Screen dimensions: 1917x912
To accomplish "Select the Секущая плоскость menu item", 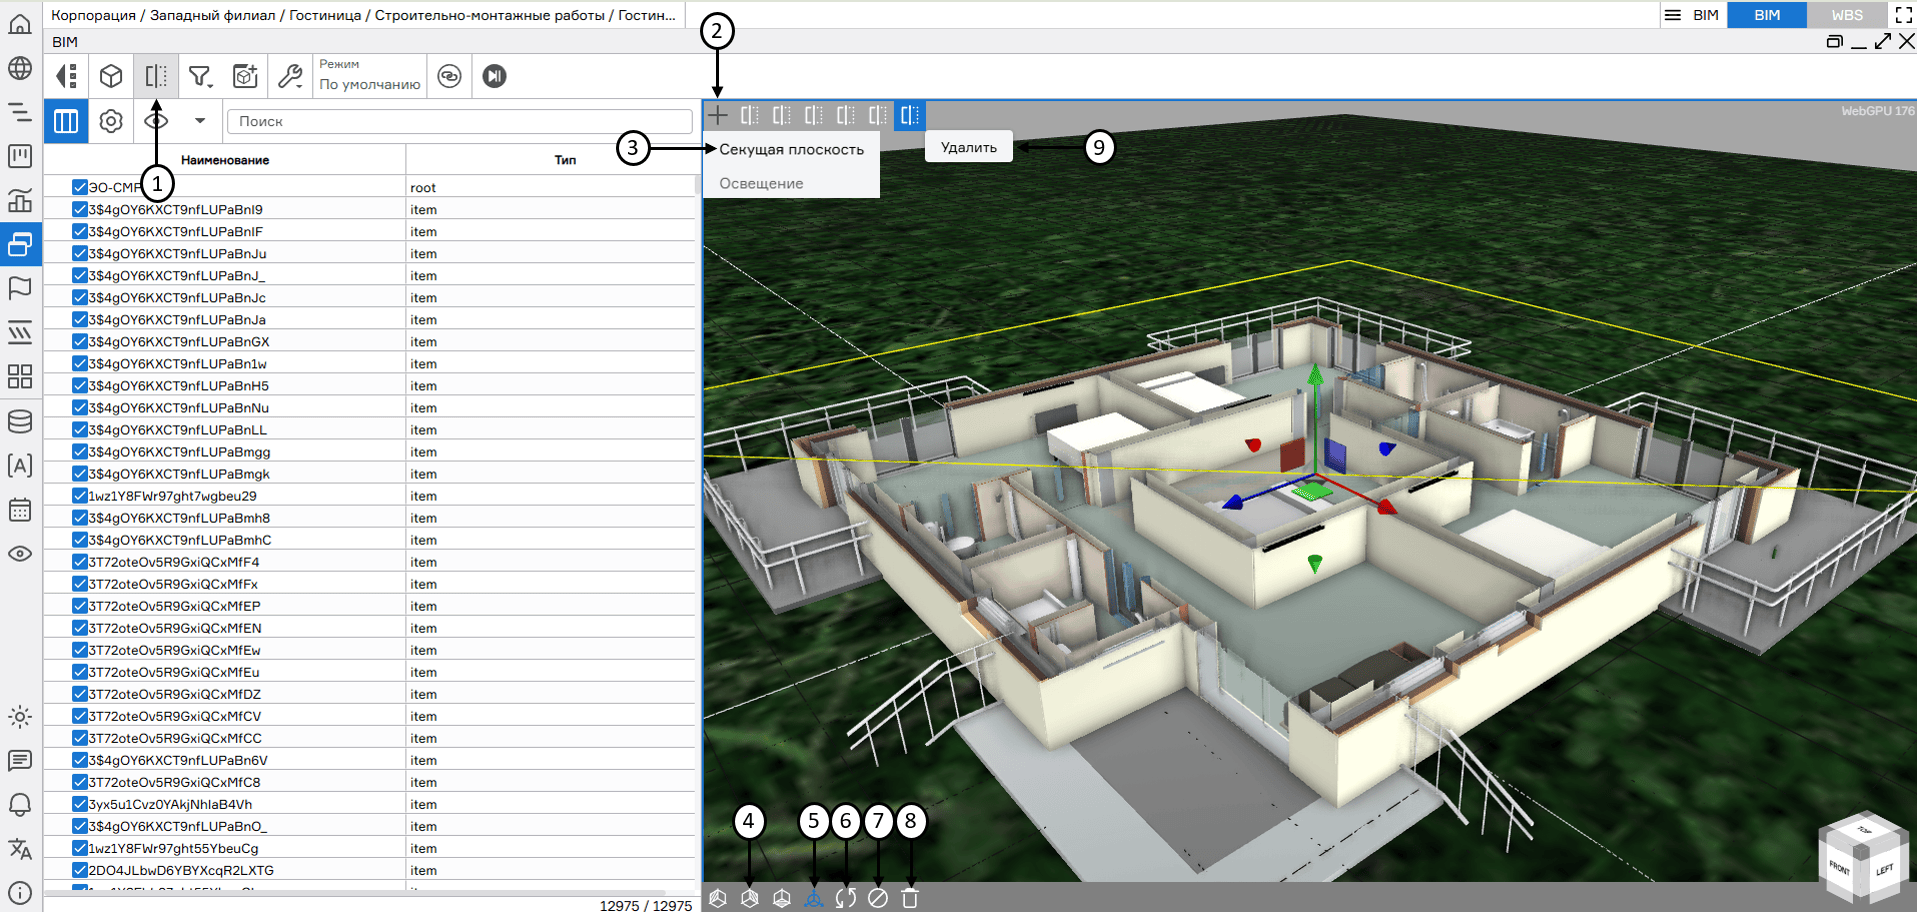I will coord(791,149).
